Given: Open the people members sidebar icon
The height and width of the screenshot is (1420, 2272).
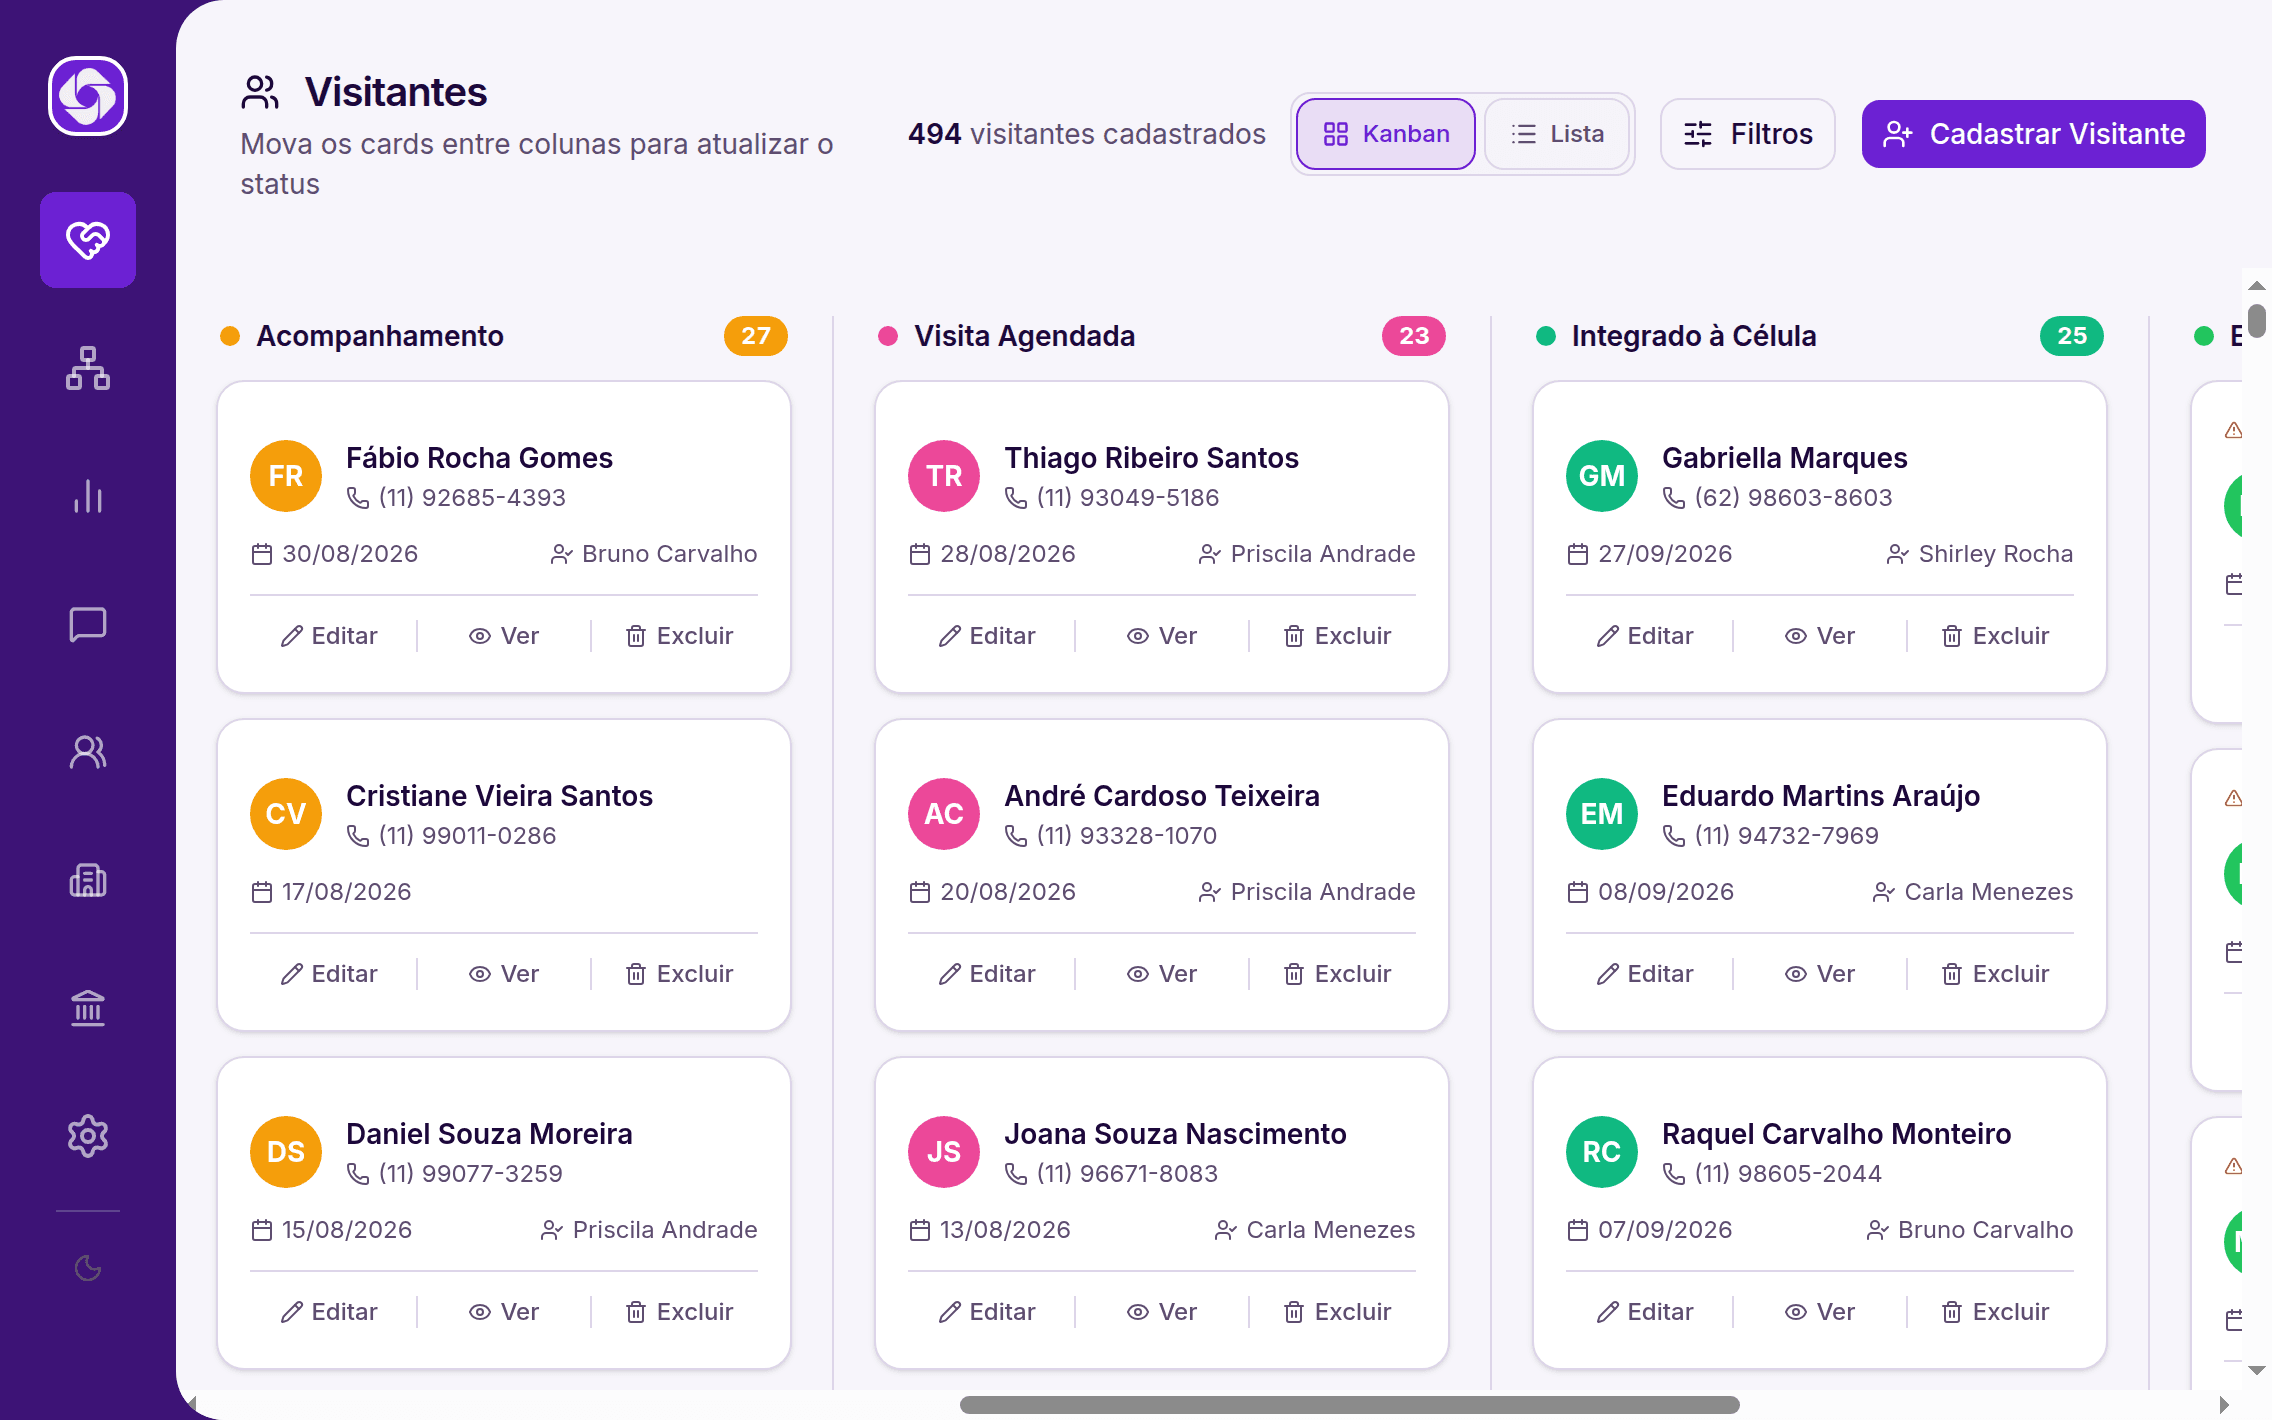Looking at the screenshot, I should click(88, 752).
